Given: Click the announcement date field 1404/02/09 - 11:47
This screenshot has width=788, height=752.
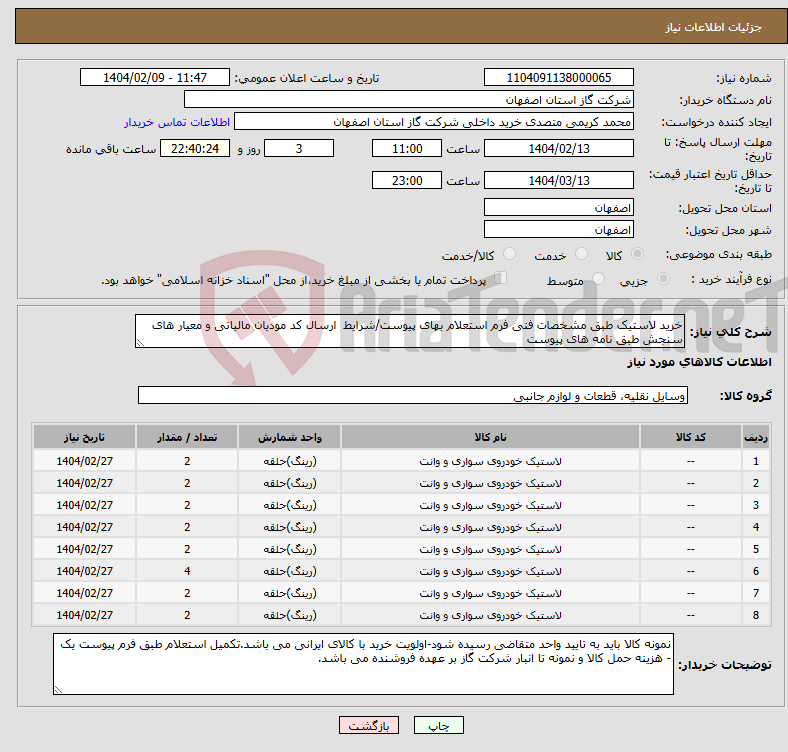Looking at the screenshot, I should 155,77.
